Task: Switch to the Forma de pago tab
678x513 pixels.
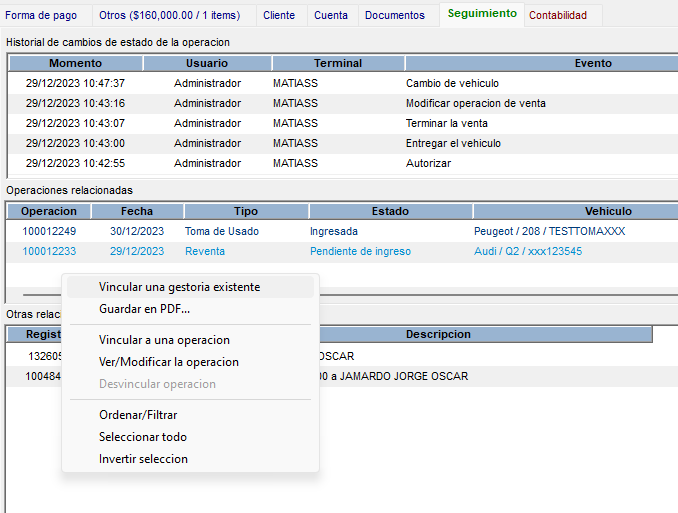Action: [41, 15]
